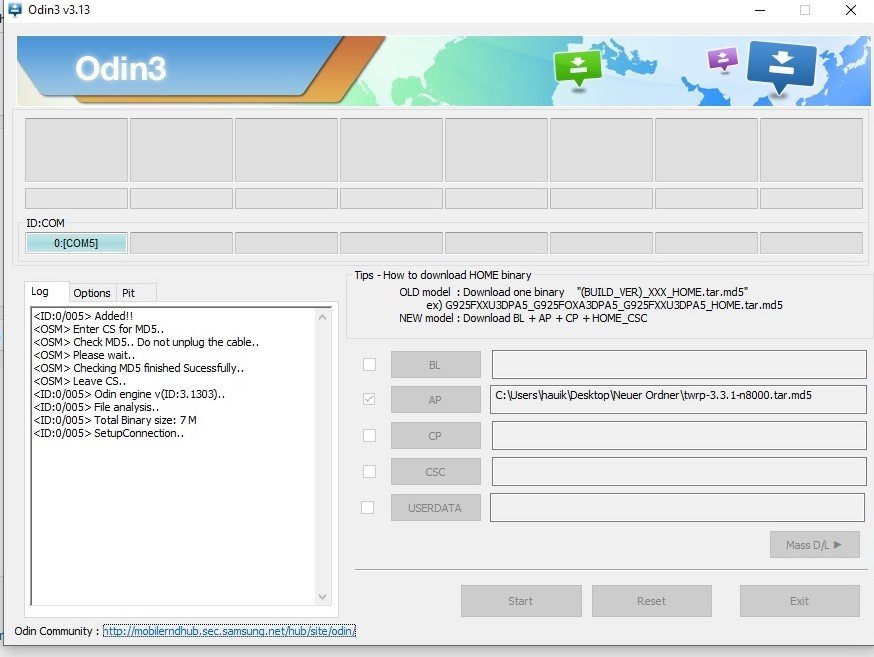Click log line 'Odin engine v(ID:3.1303)..'

(x=129, y=394)
